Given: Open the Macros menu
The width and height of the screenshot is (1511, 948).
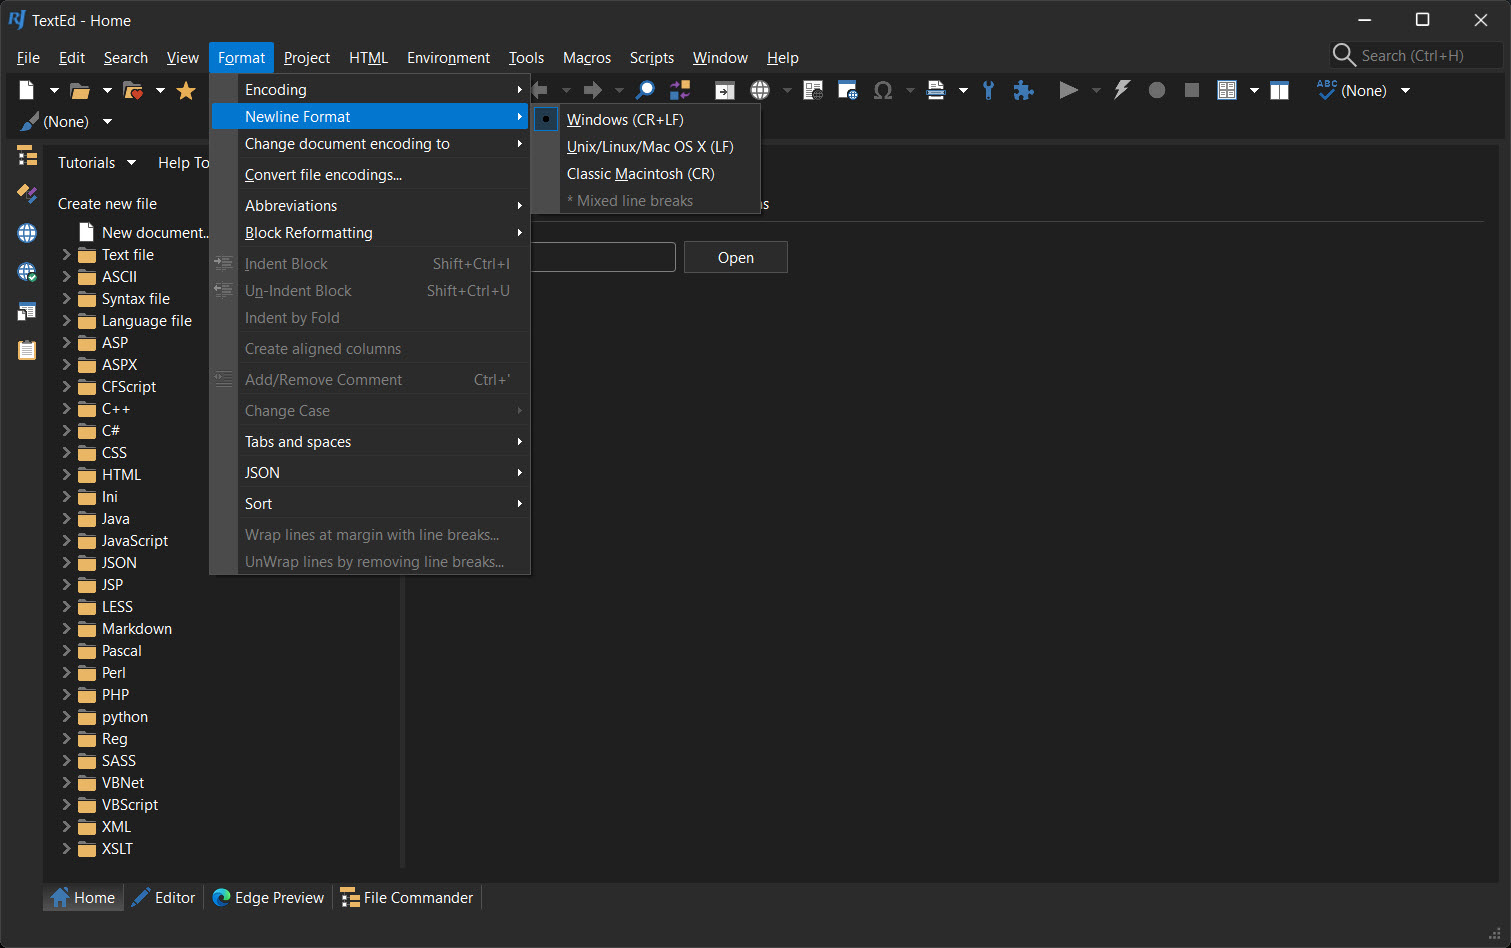Looking at the screenshot, I should pyautogui.click(x=587, y=58).
